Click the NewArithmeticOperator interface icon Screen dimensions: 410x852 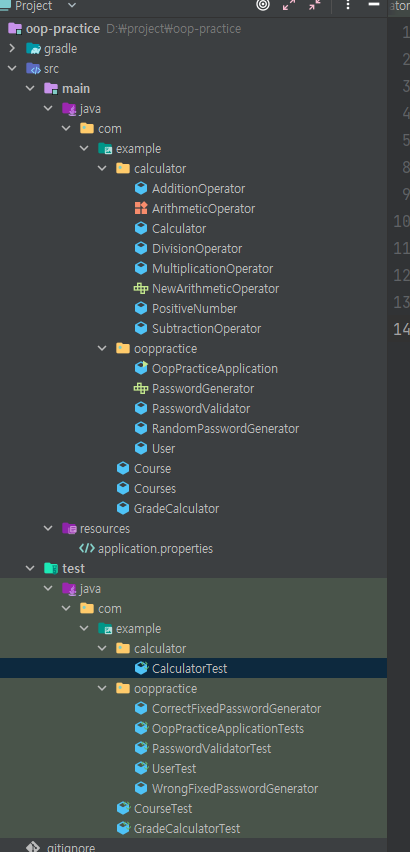point(141,289)
